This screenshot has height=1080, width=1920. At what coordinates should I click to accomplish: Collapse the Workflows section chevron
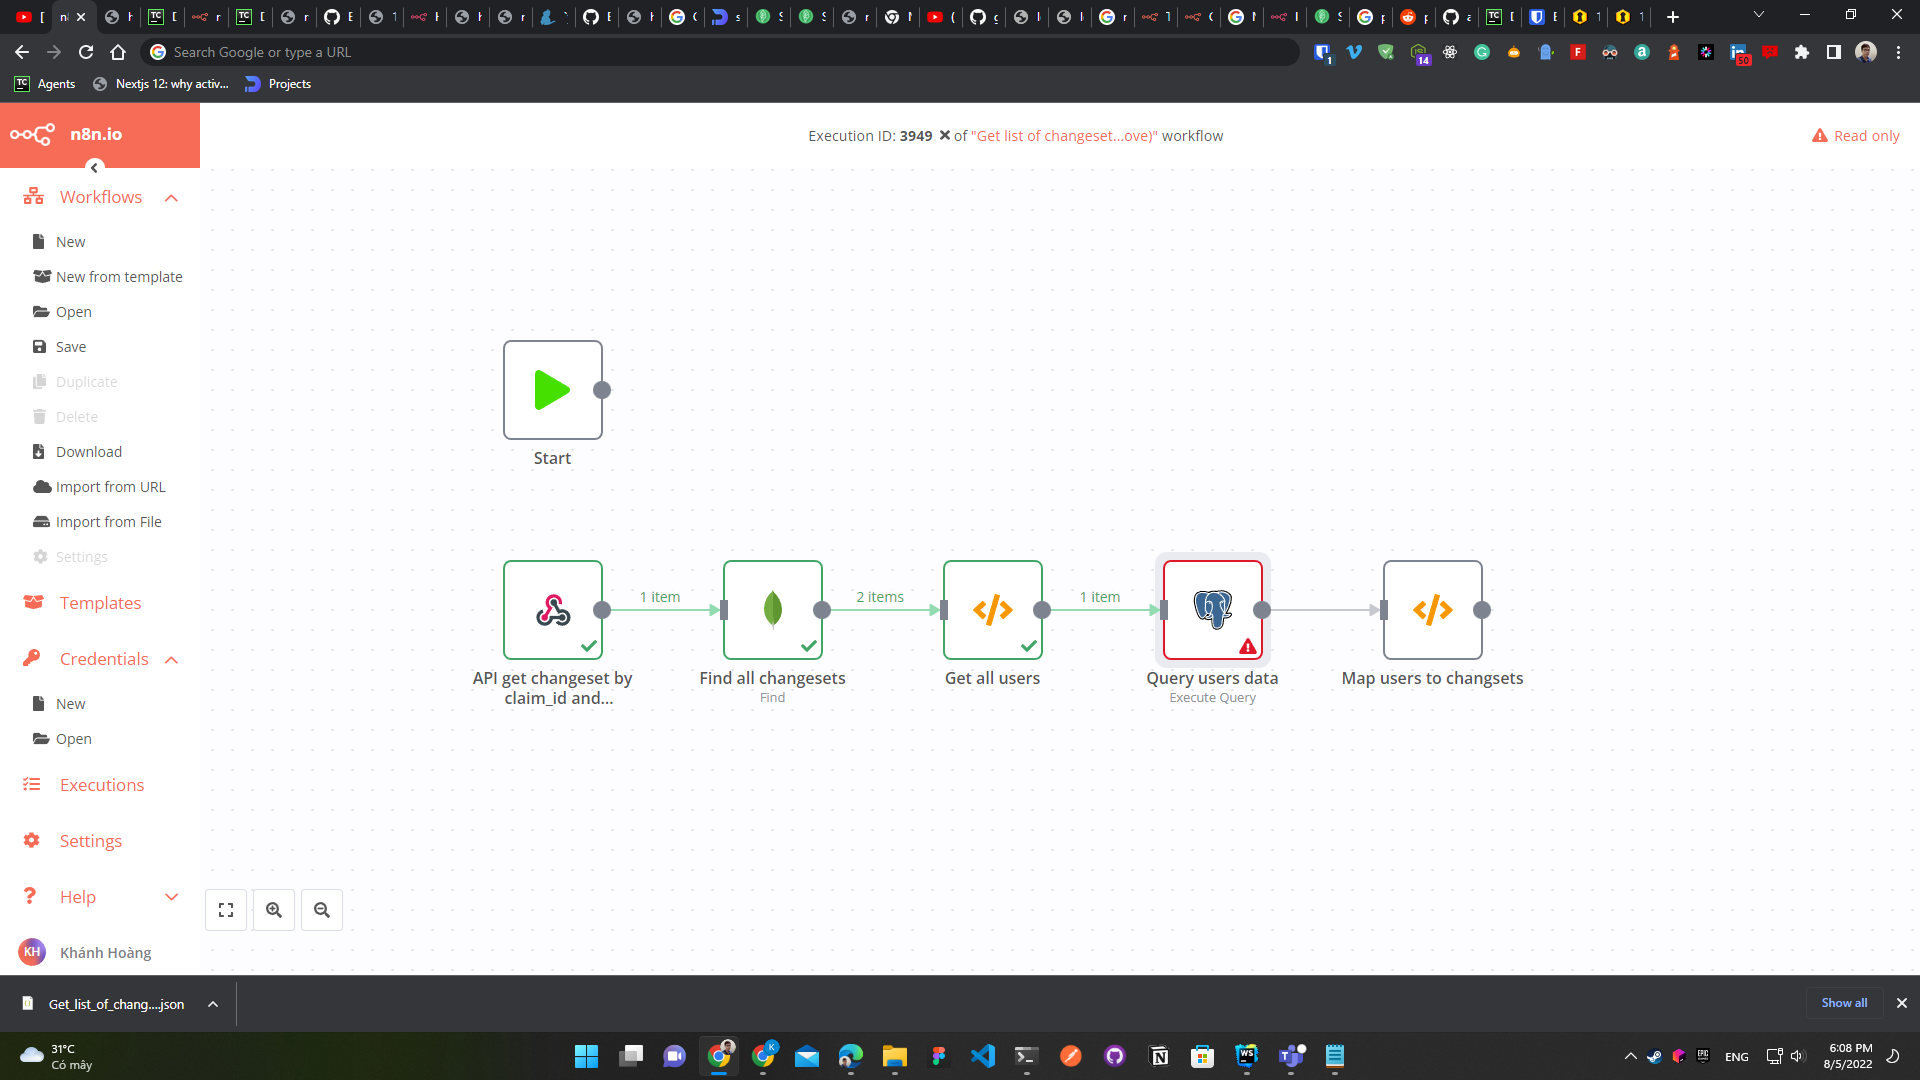click(x=171, y=198)
